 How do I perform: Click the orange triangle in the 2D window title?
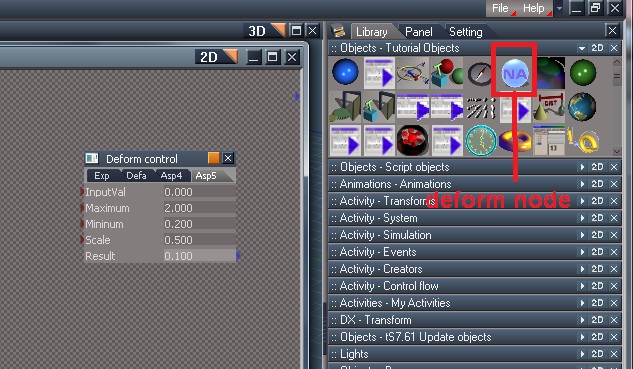(x=230, y=57)
